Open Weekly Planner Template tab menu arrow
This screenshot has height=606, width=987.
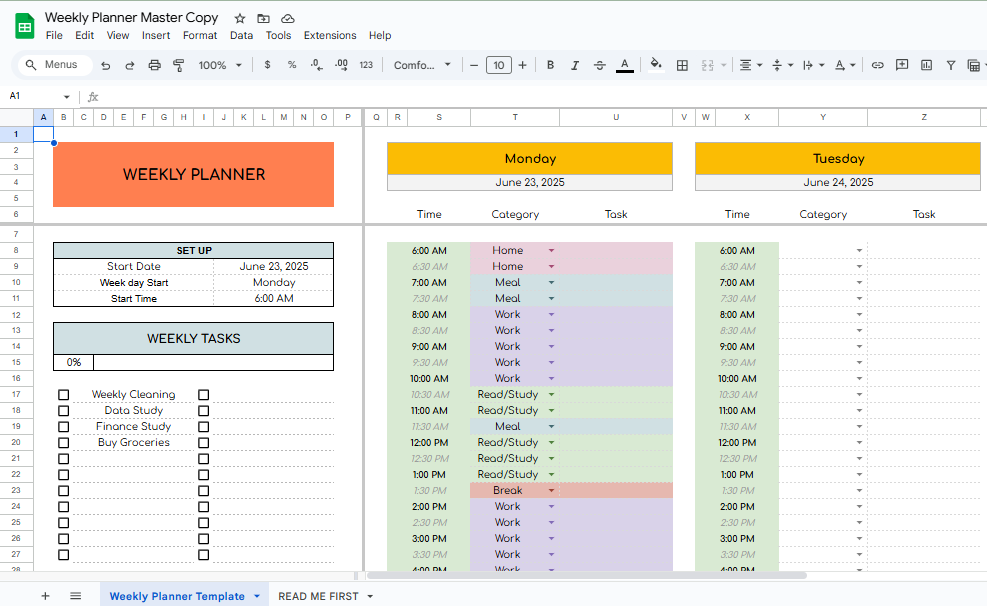[x=257, y=596]
